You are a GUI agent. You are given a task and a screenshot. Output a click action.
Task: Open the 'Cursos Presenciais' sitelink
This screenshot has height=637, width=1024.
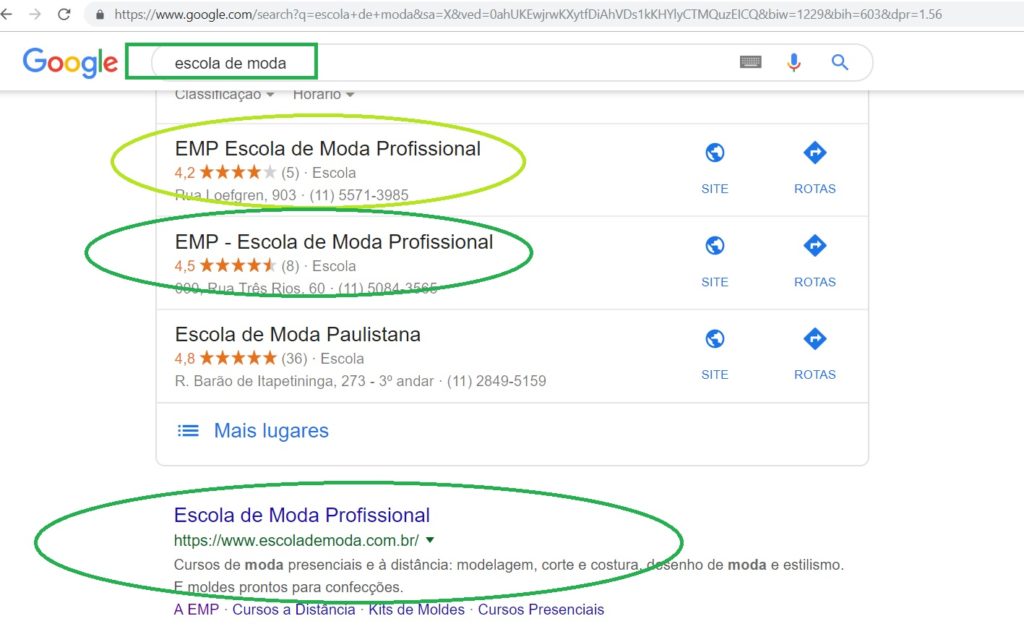(541, 610)
